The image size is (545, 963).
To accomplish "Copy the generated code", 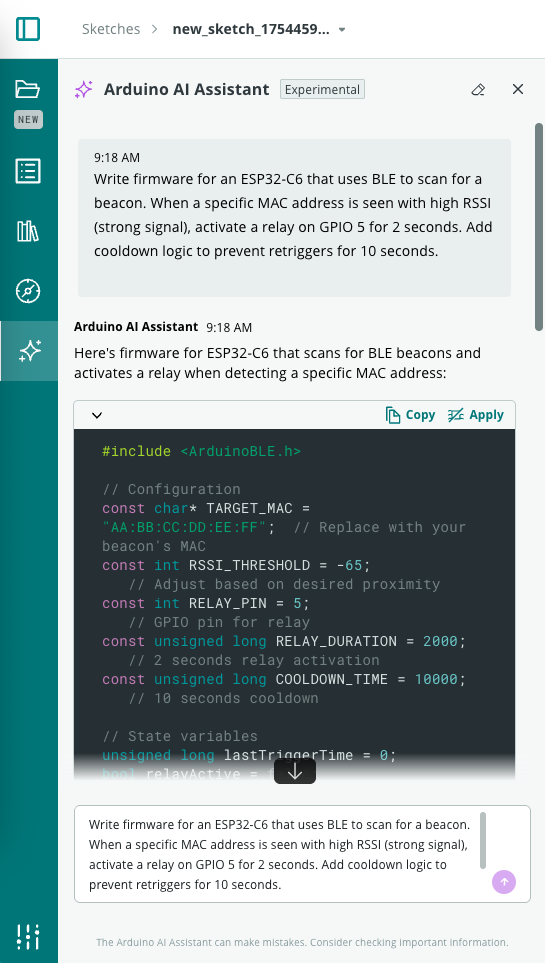I will pos(410,415).
